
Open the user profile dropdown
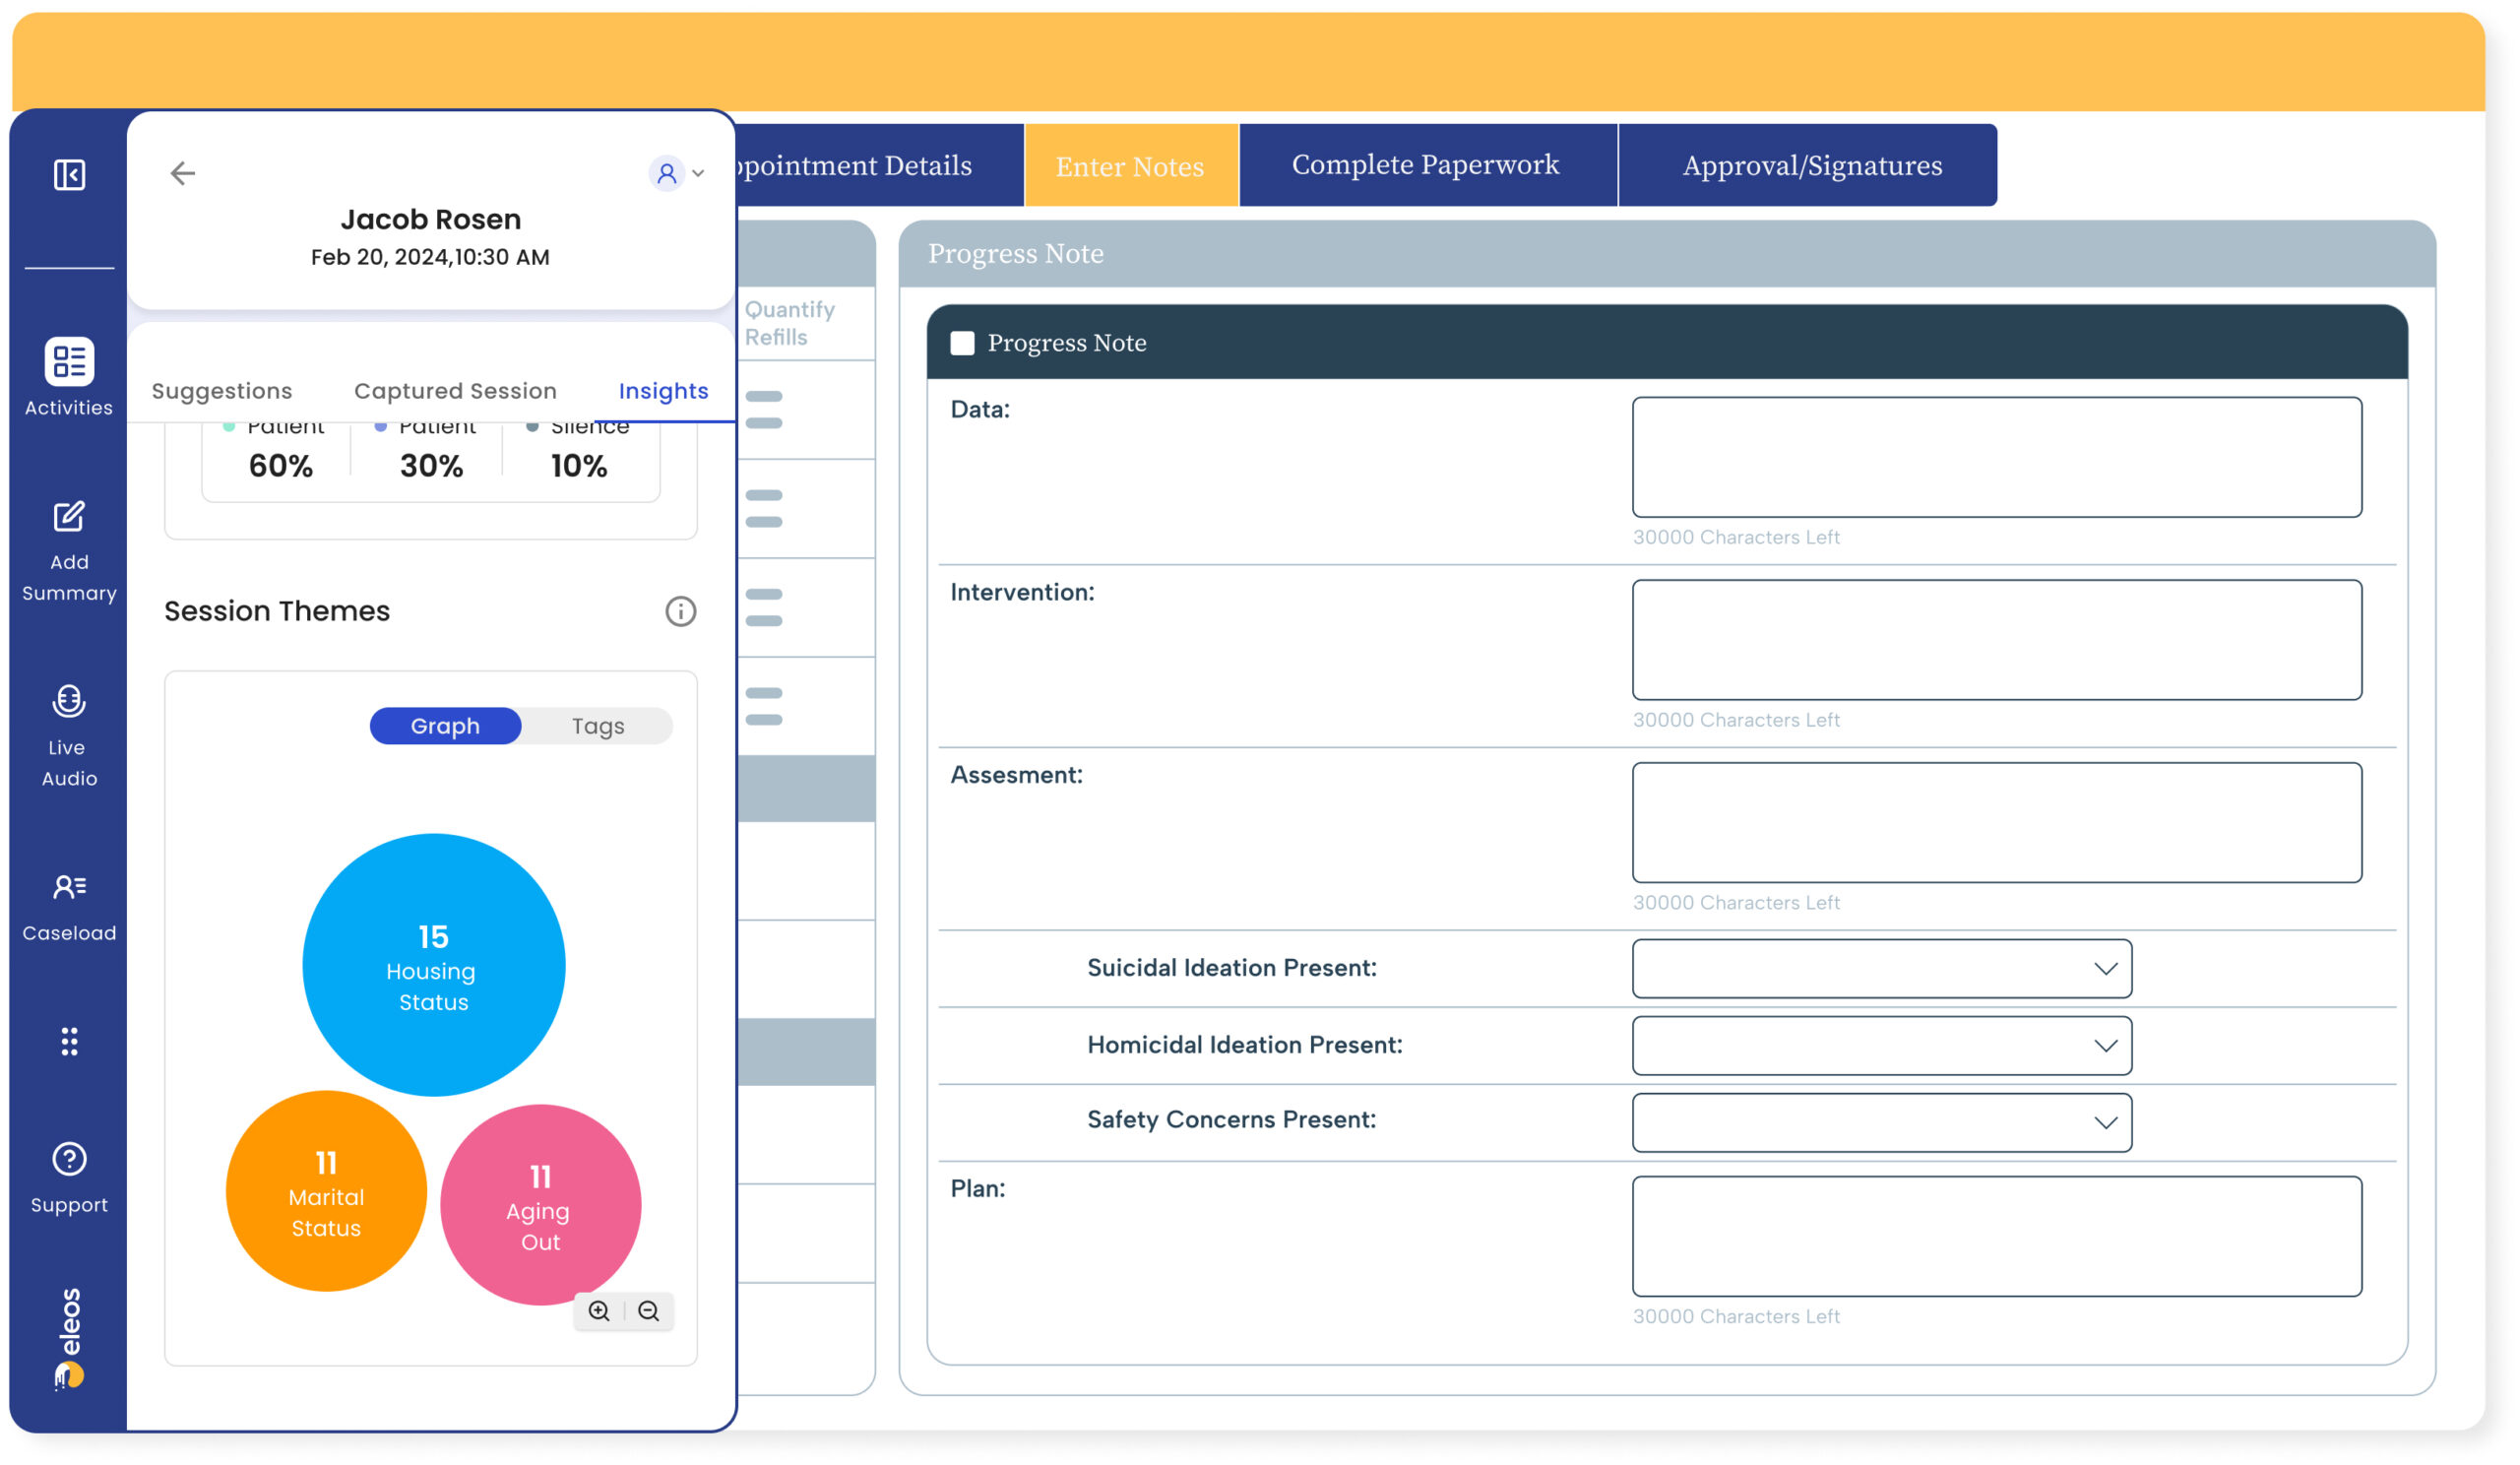[x=677, y=173]
